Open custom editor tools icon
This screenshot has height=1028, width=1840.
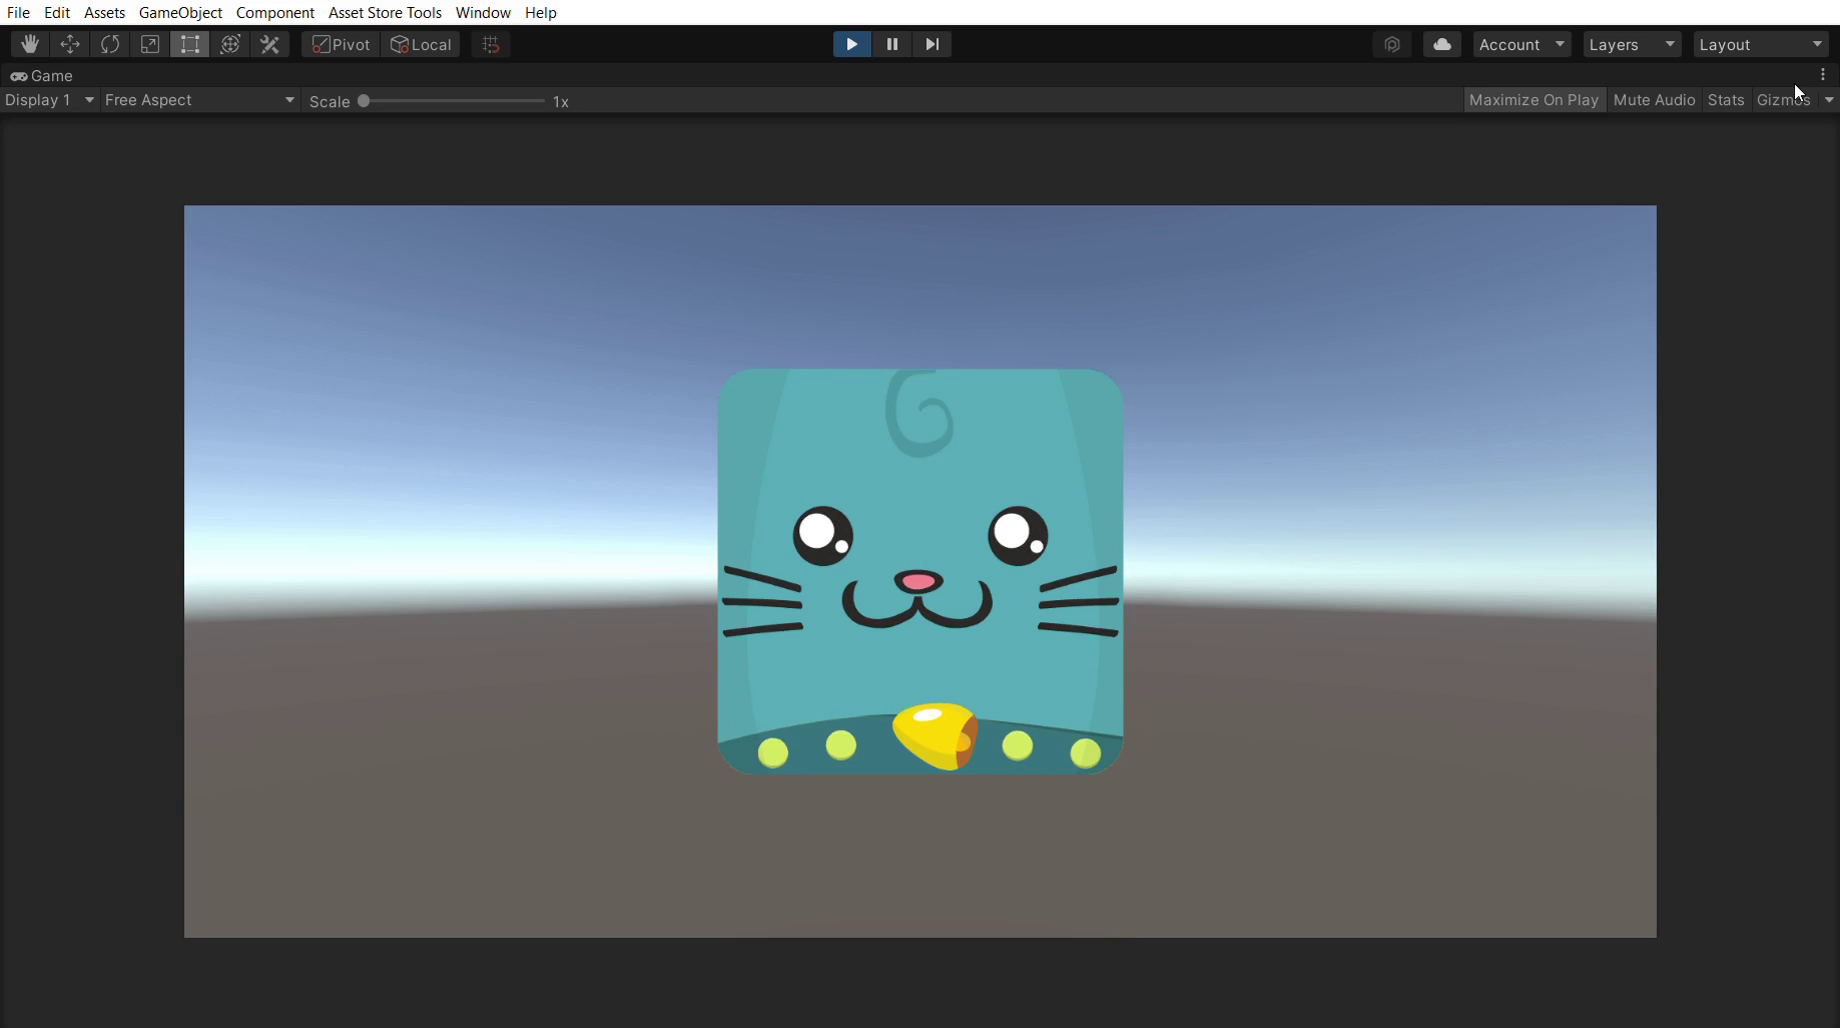coord(270,44)
